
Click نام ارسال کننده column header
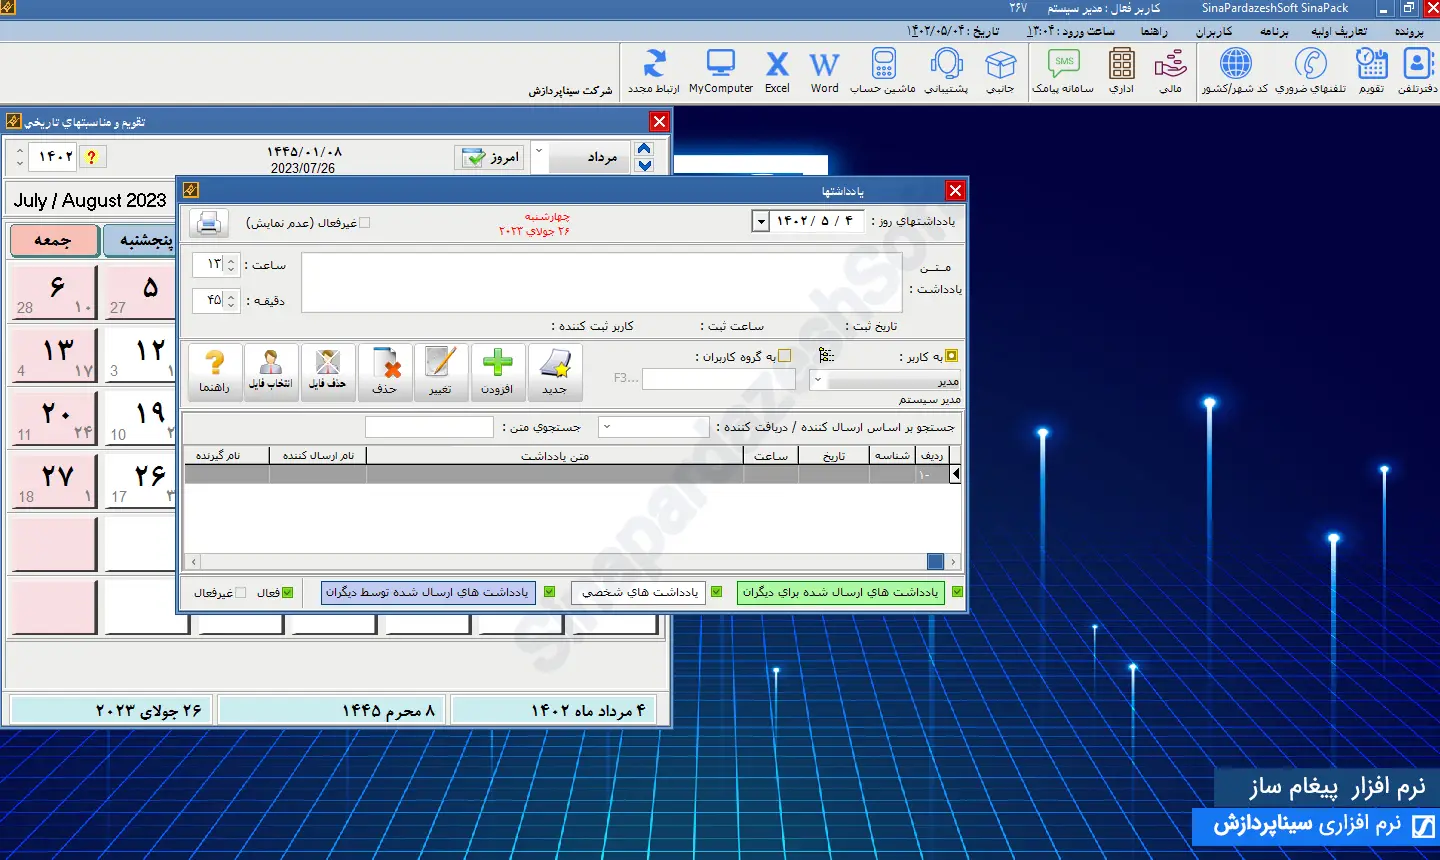tap(318, 456)
